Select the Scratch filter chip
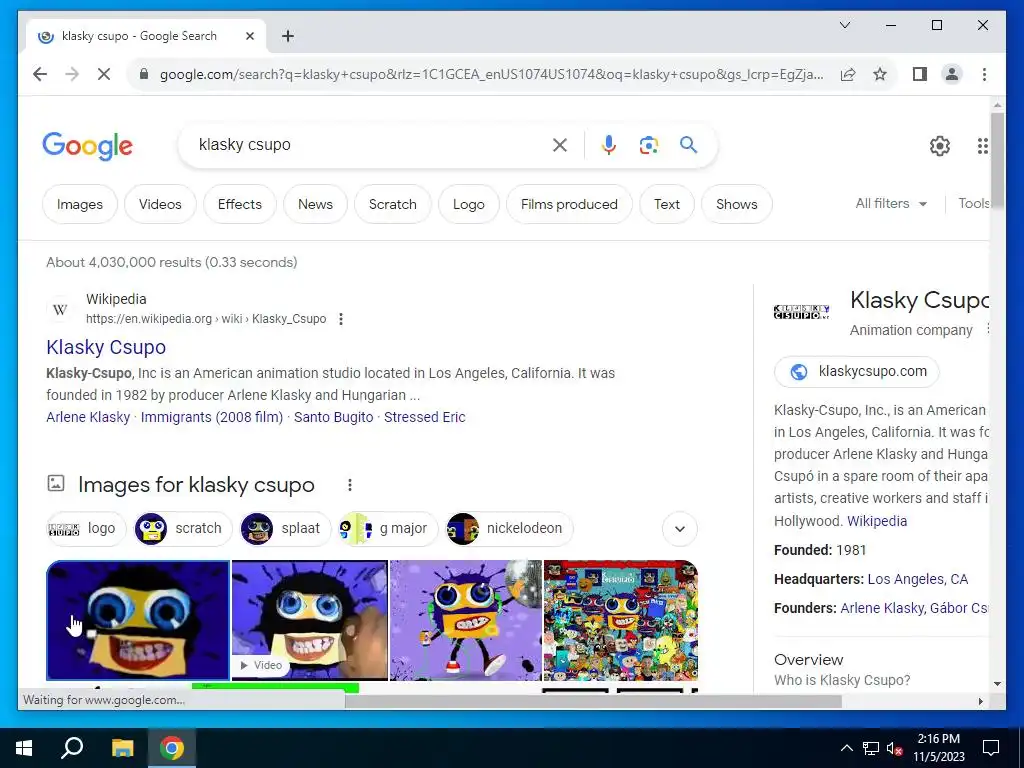 tap(392, 204)
